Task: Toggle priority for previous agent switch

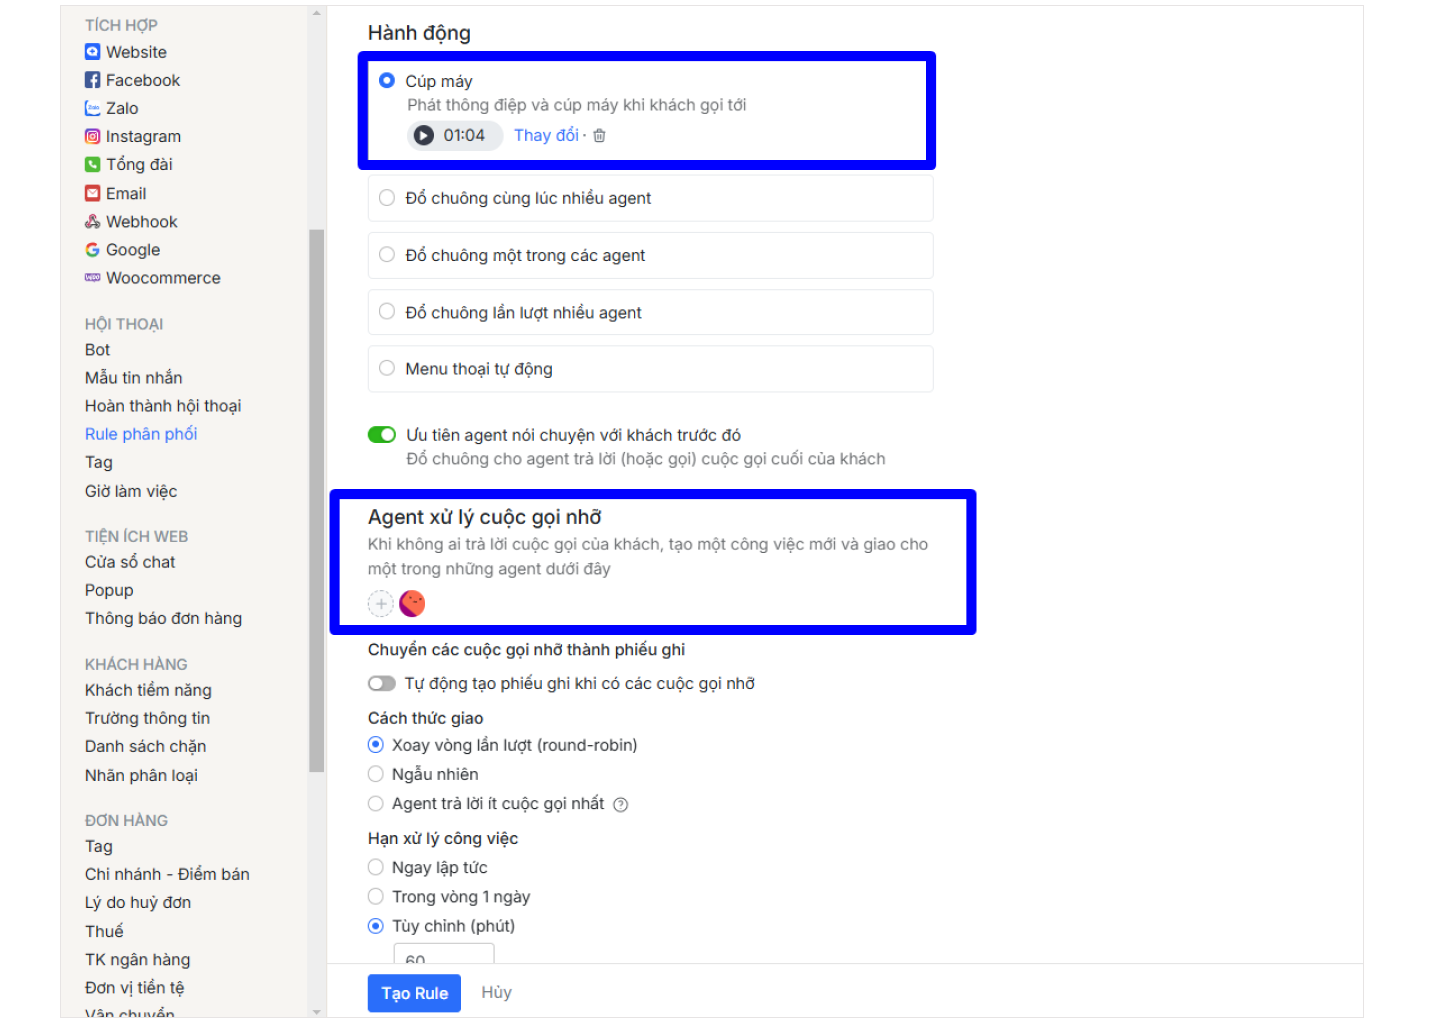Action: coord(382,435)
